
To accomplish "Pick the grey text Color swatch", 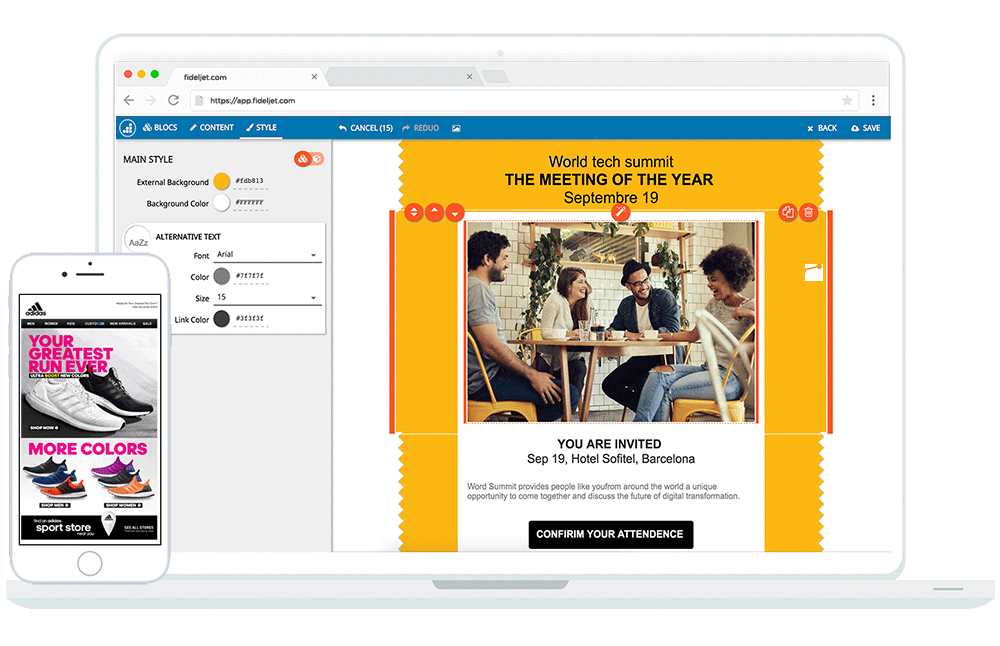I will pos(221,276).
